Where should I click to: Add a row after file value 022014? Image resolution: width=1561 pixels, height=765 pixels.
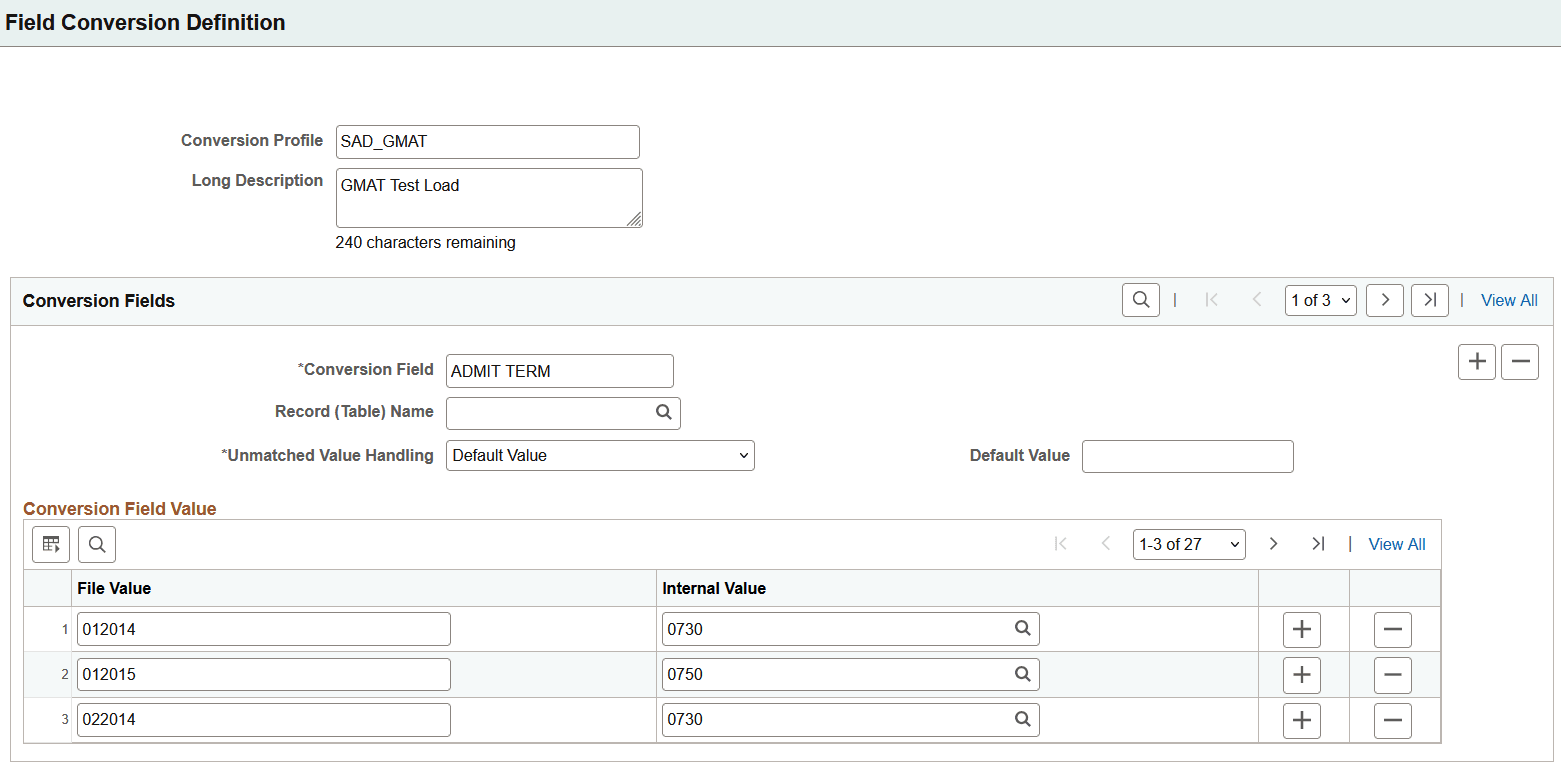pos(1302,720)
